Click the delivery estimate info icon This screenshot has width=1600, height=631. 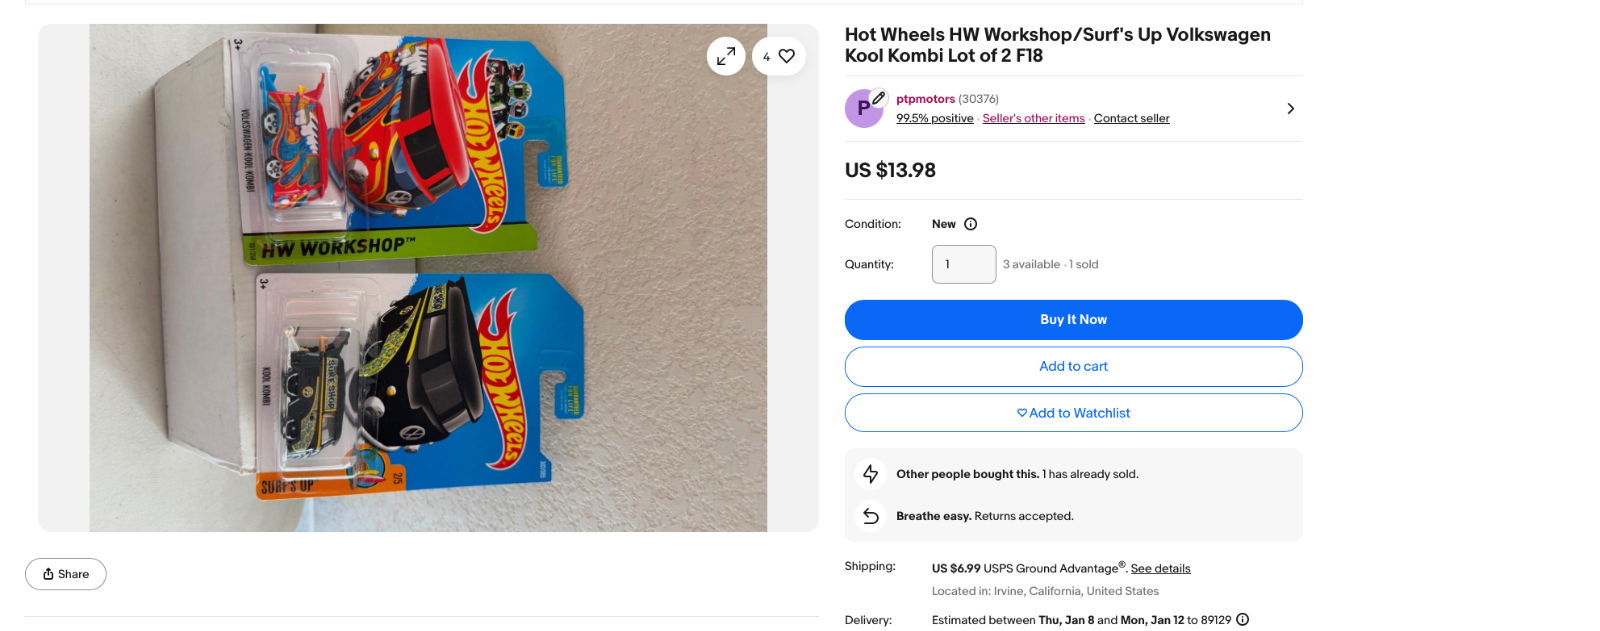pos(1242,620)
